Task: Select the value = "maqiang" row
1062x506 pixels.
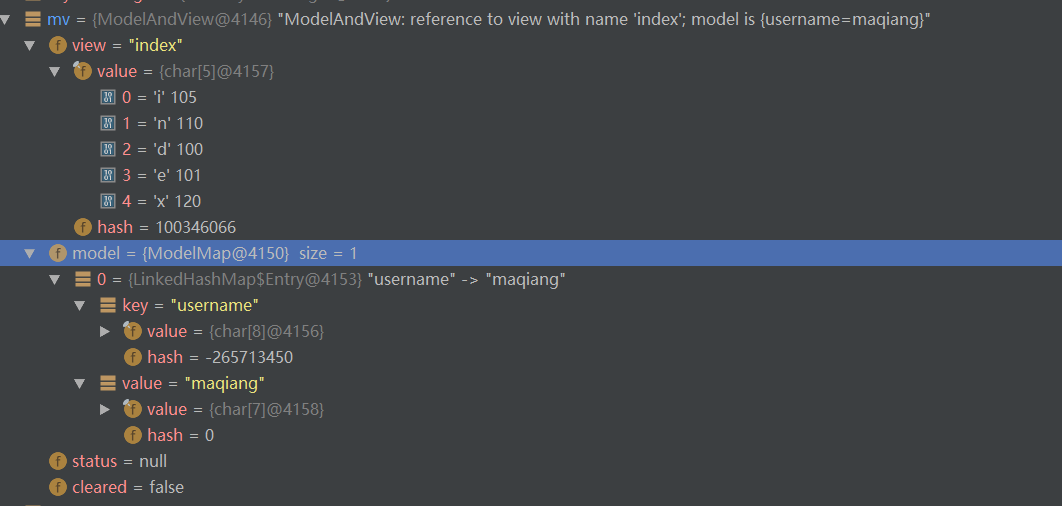Action: [193, 383]
